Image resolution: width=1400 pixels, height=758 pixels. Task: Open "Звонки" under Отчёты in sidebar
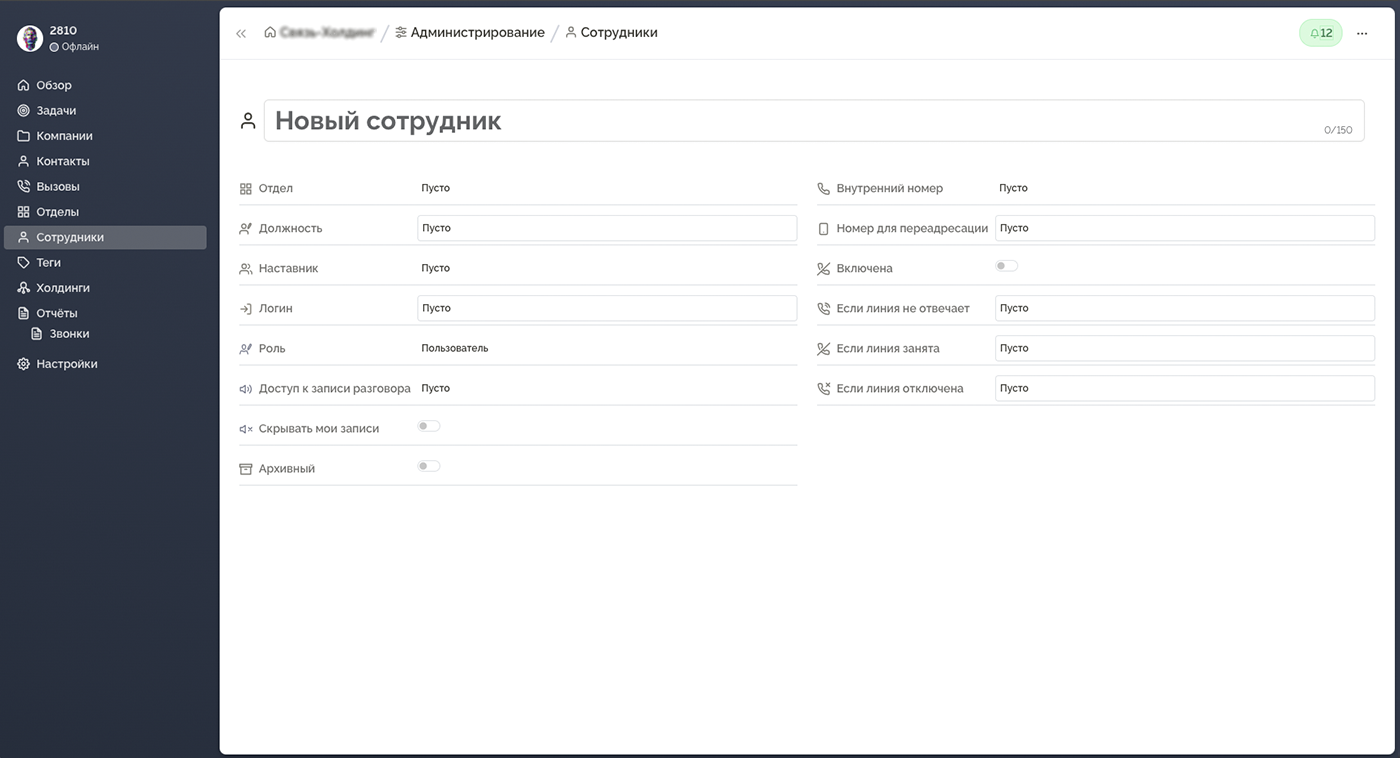coord(69,334)
